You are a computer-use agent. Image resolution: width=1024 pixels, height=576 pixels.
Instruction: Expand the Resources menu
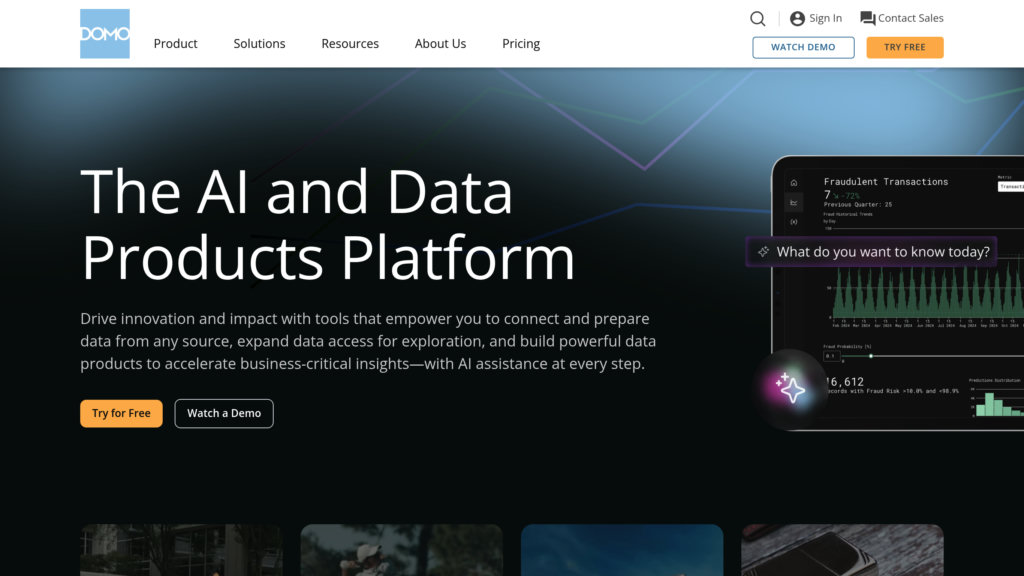click(x=350, y=44)
